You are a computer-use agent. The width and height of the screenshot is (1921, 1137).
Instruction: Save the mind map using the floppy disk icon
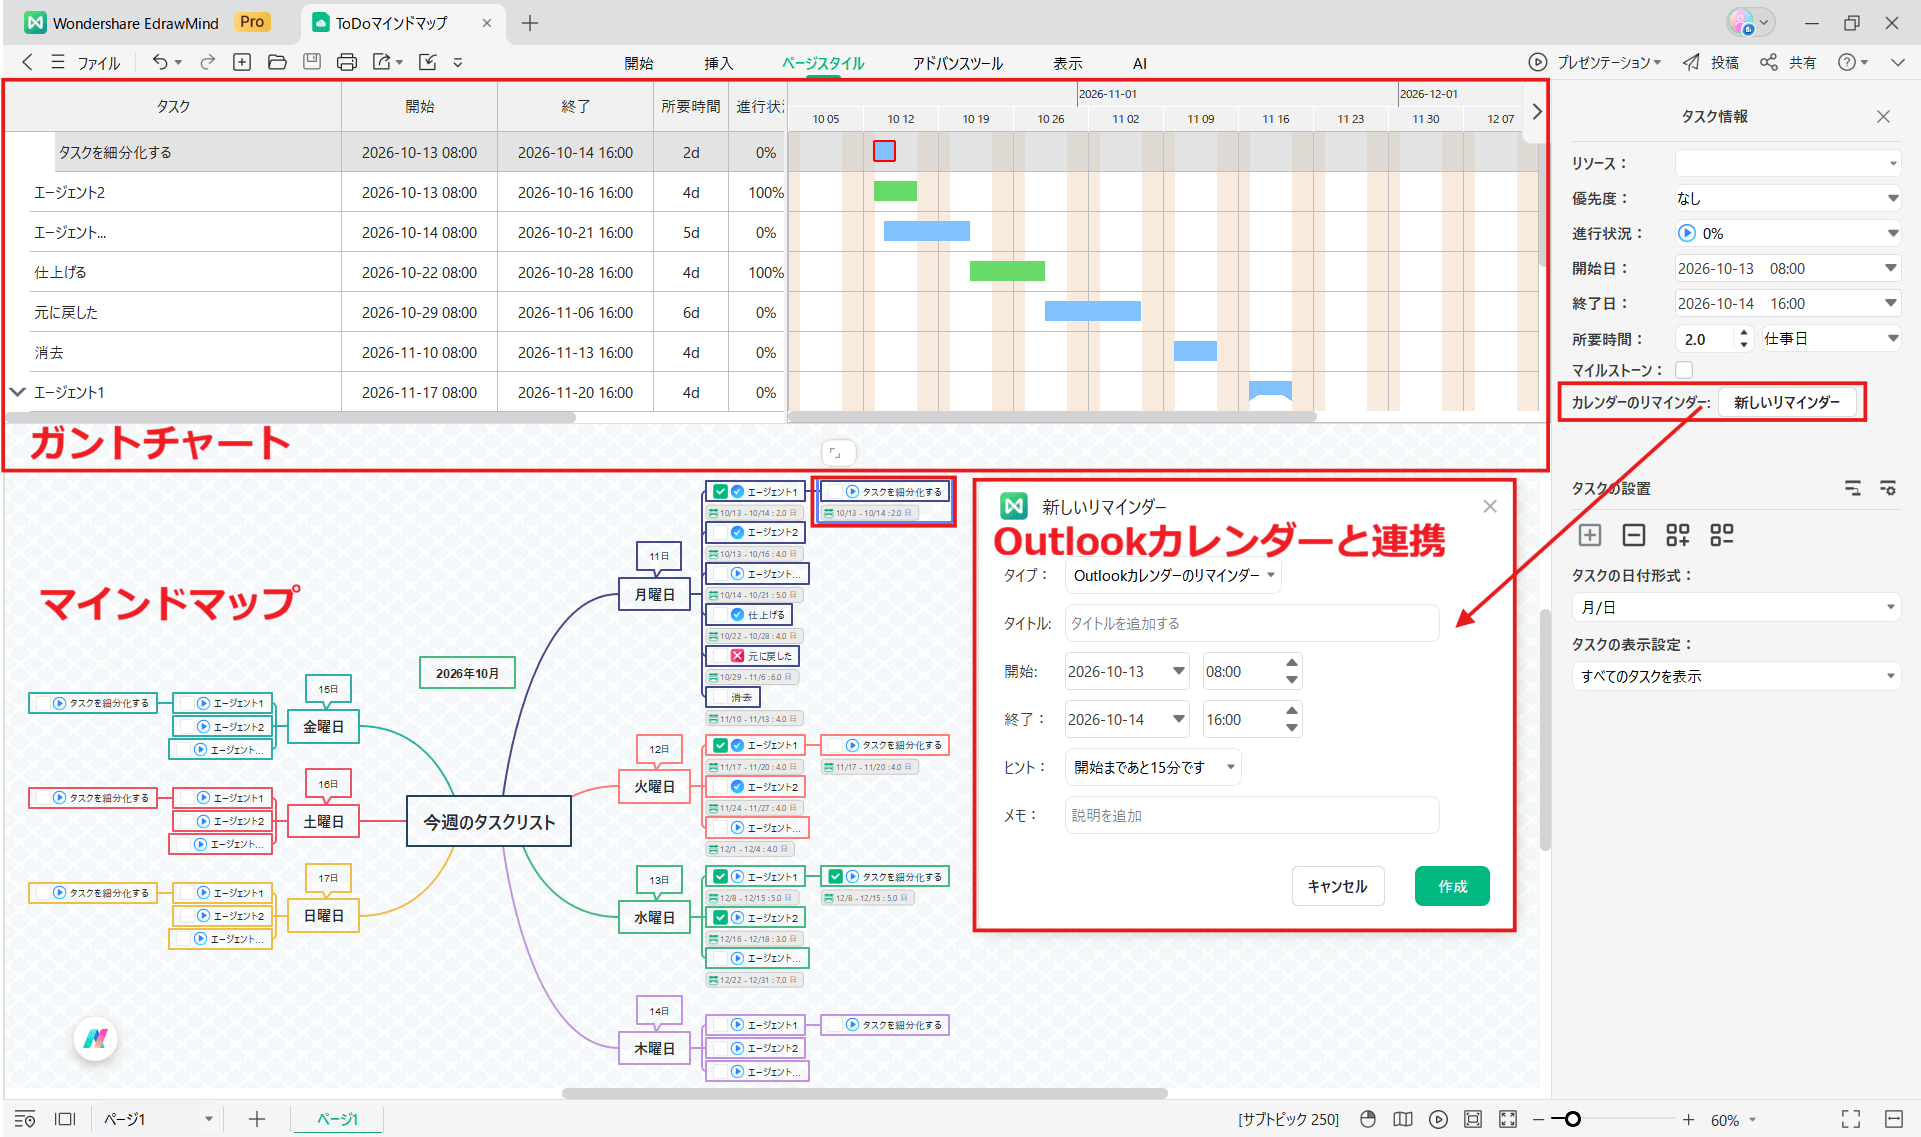pyautogui.click(x=311, y=62)
